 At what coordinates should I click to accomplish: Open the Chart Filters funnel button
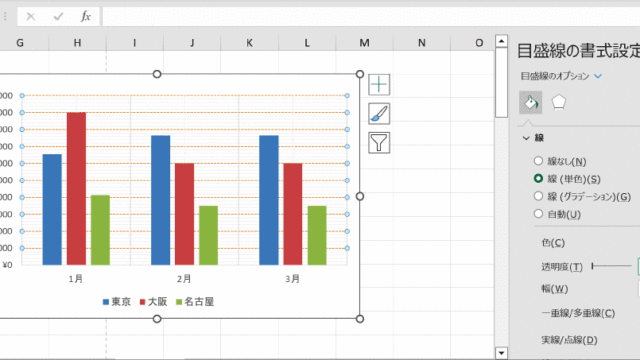[x=379, y=142]
